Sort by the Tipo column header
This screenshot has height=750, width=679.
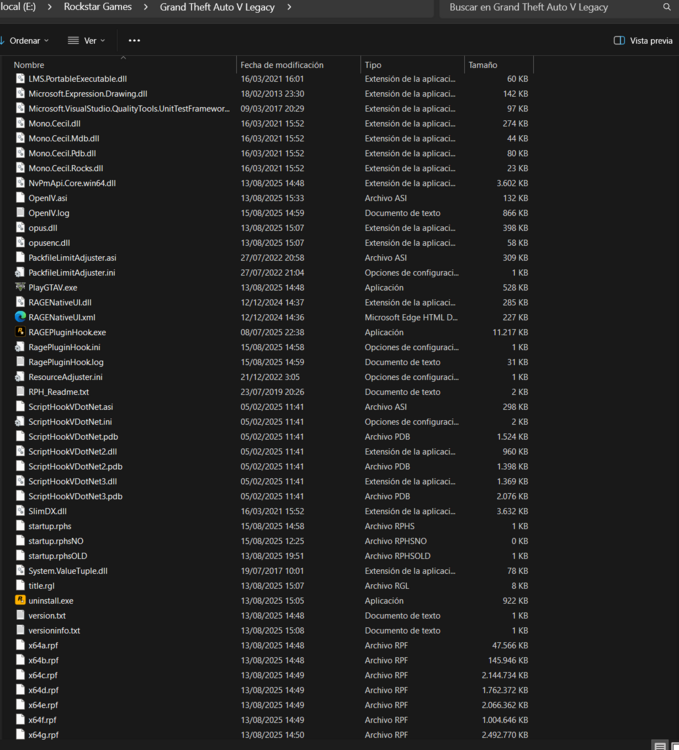click(x=373, y=65)
